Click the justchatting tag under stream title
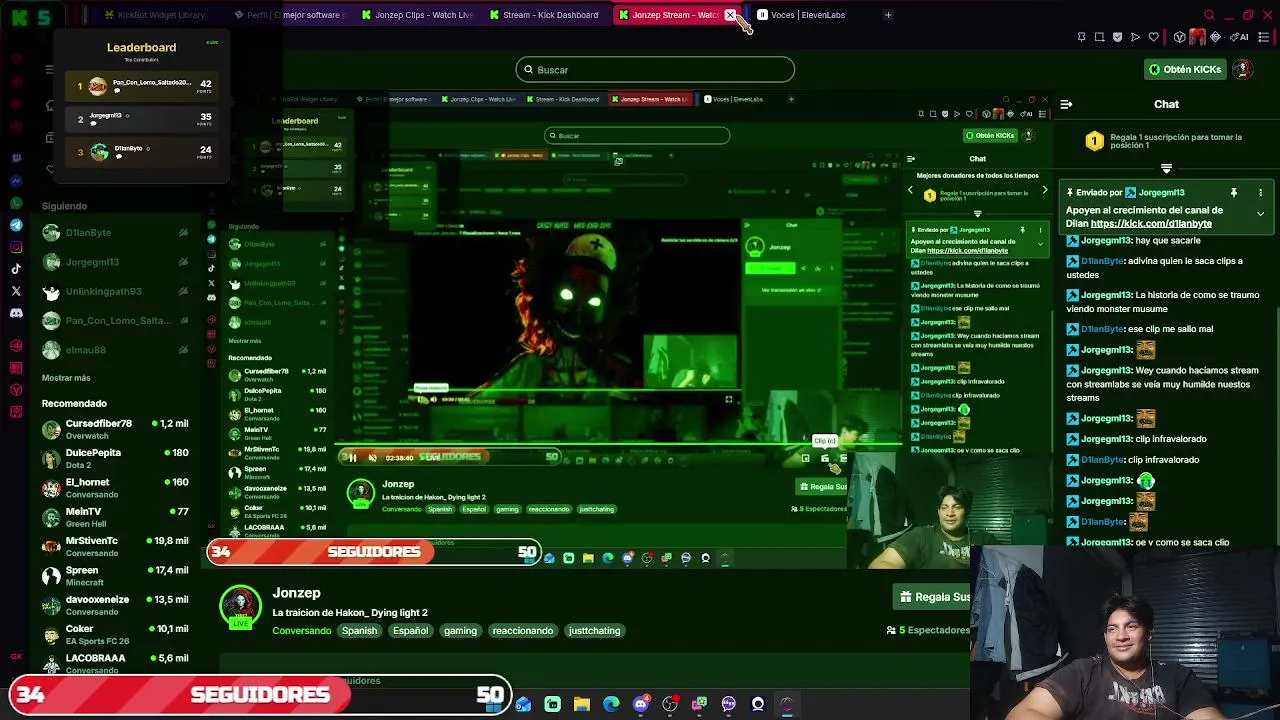This screenshot has width=1280, height=720. (594, 631)
